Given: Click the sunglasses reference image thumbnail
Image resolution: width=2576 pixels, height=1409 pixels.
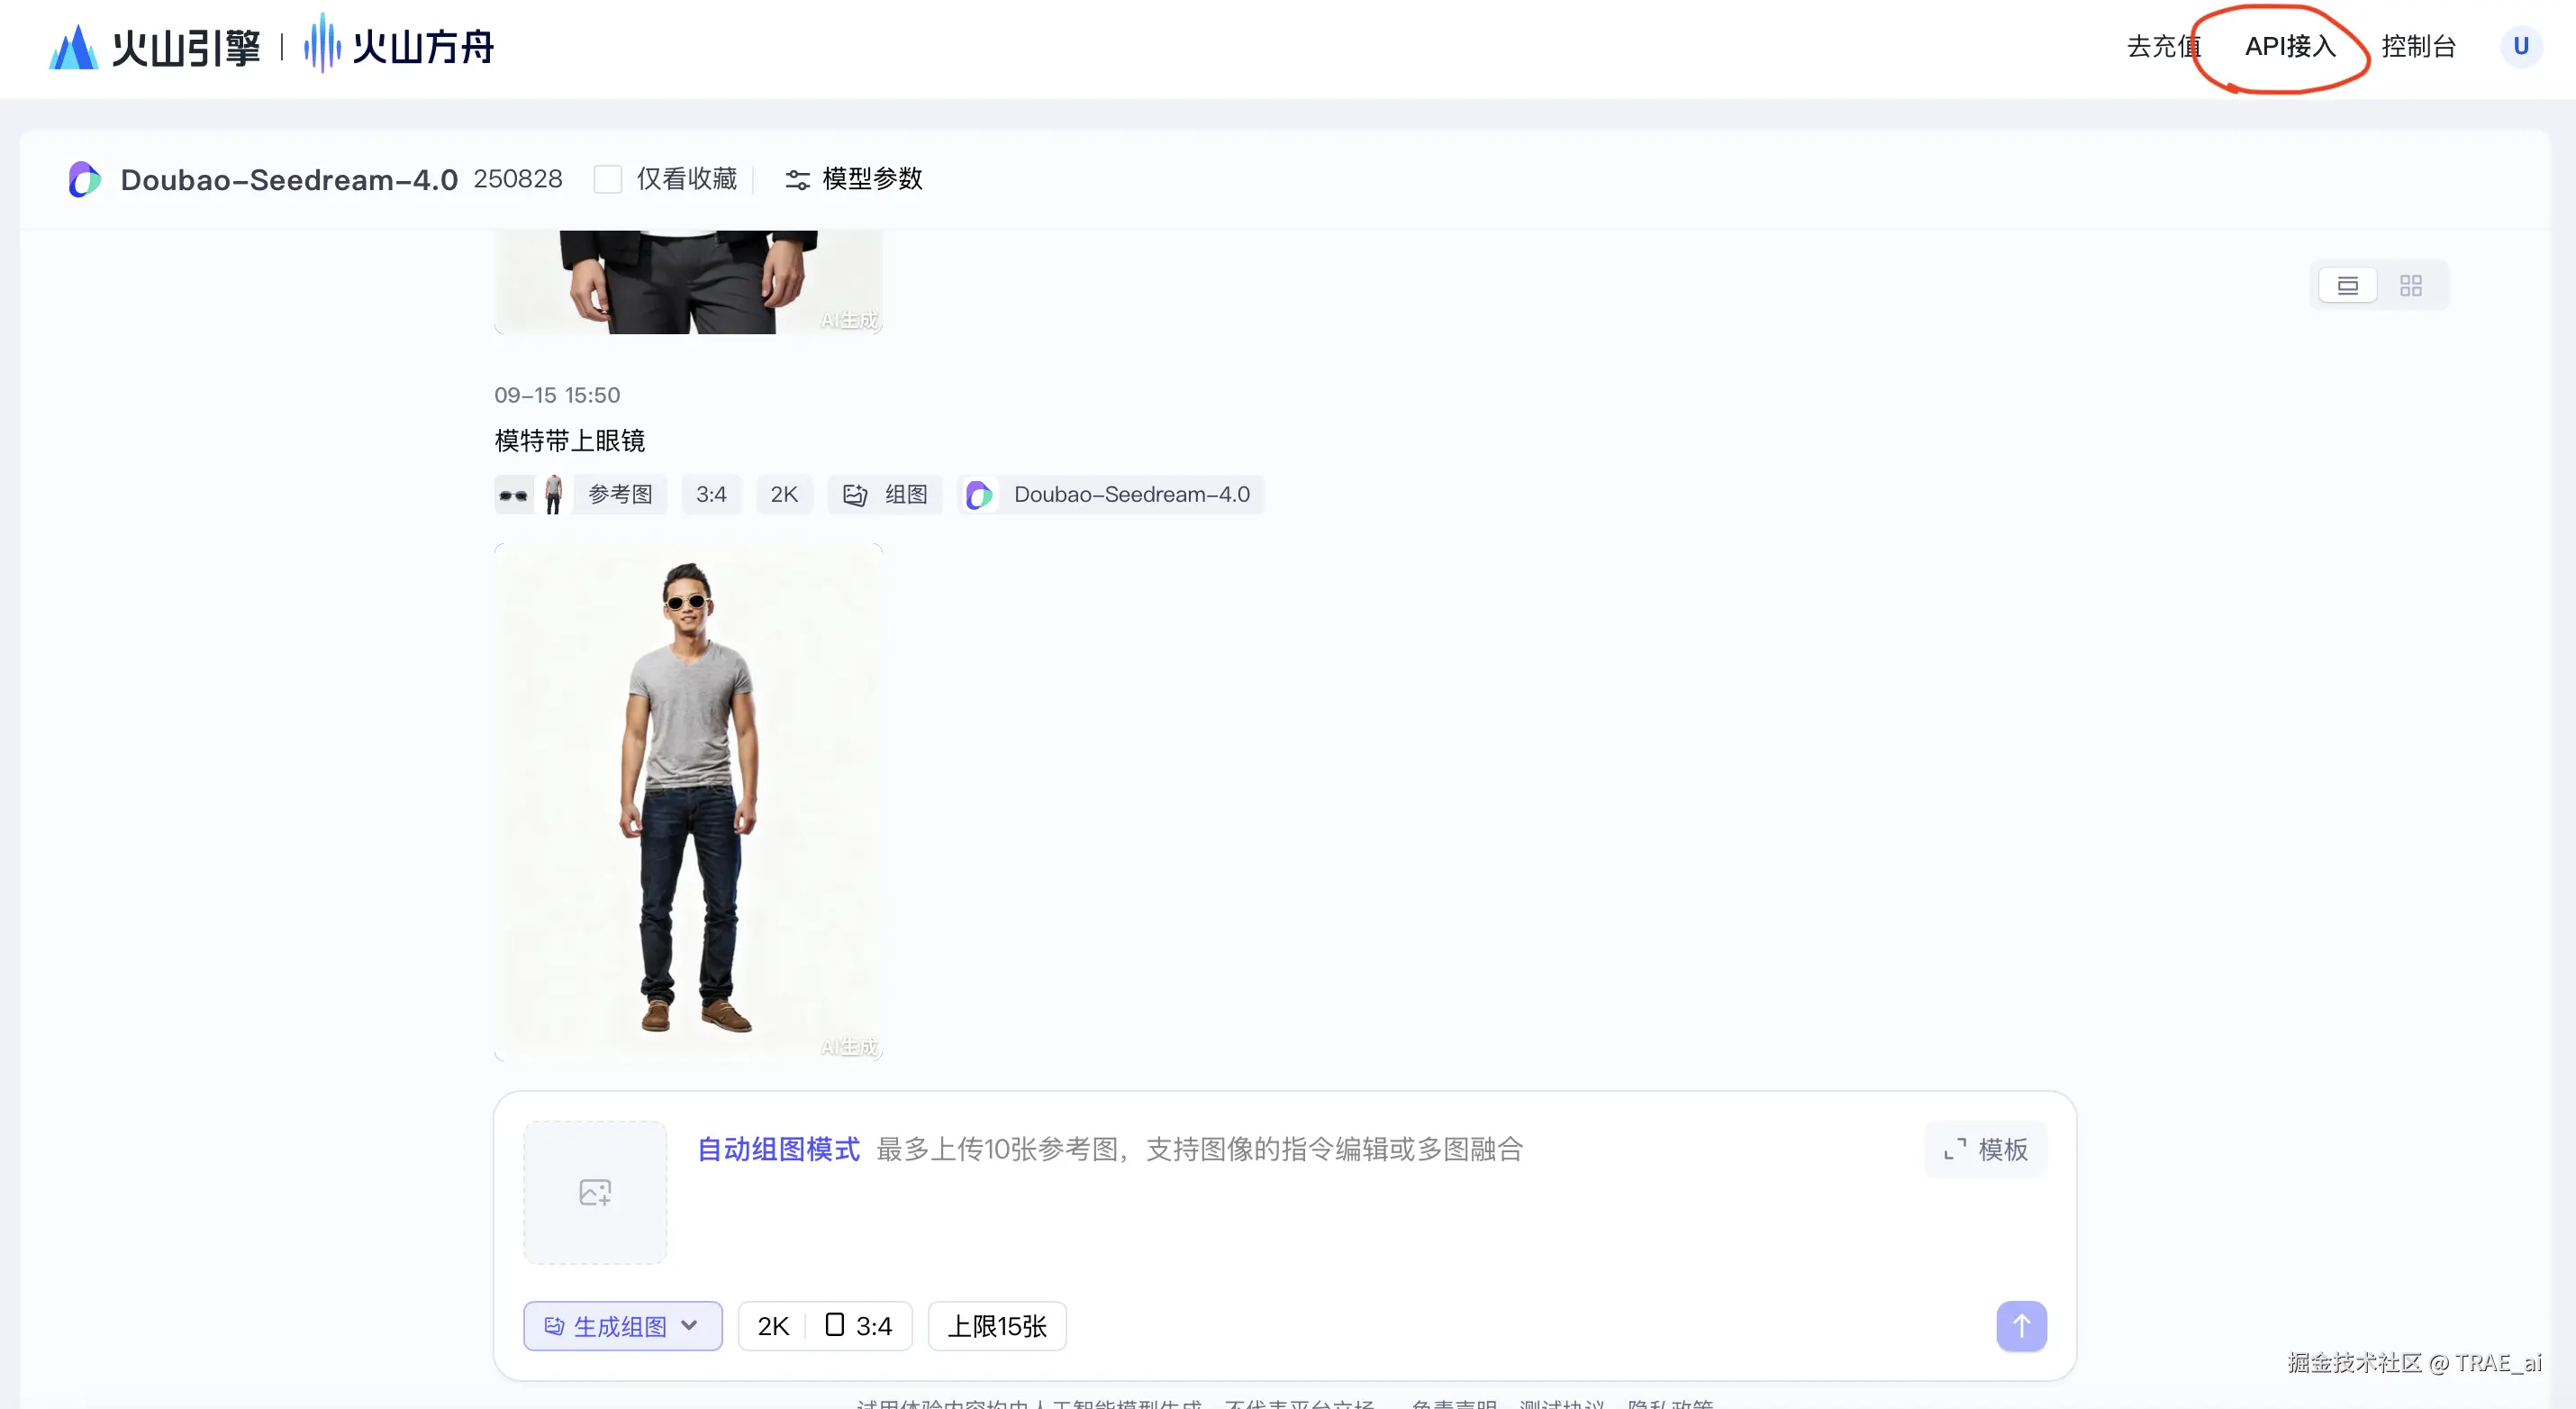Looking at the screenshot, I should [x=513, y=495].
